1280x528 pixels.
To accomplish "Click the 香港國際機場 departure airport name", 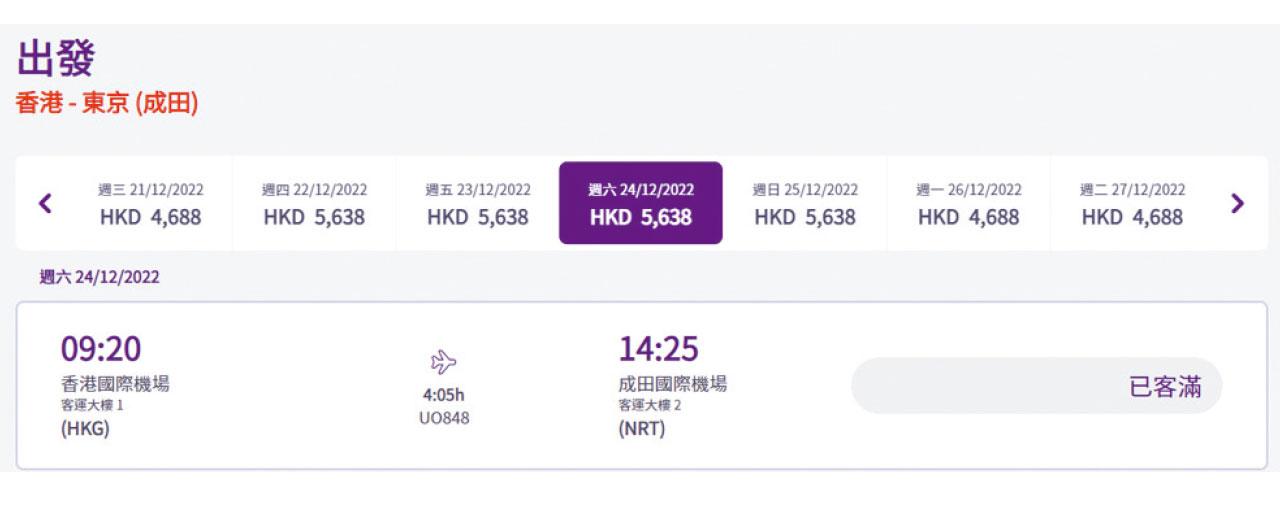I will click(115, 384).
